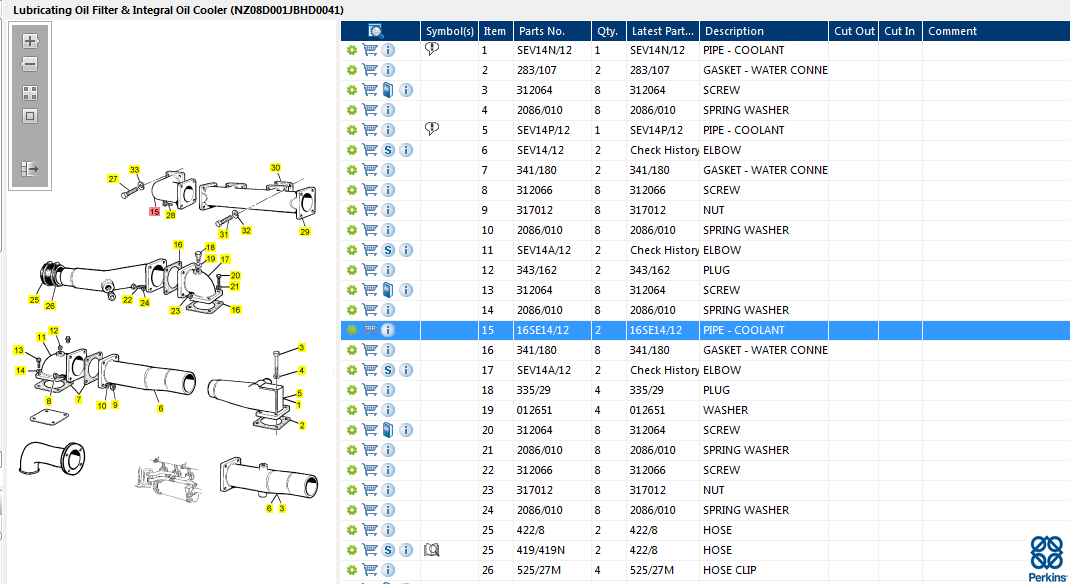The image size is (1070, 584).
Task: Click the Cut Out column header
Action: tap(854, 31)
